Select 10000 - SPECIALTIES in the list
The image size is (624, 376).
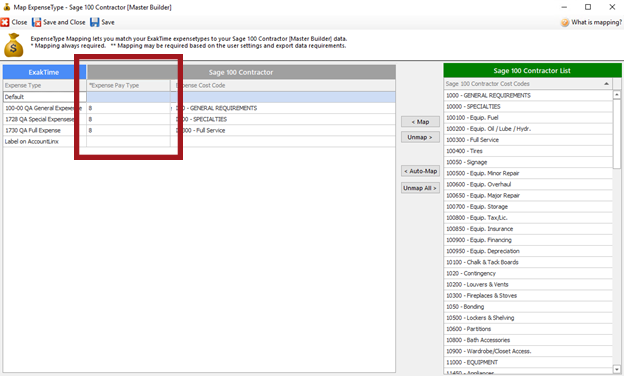528,107
